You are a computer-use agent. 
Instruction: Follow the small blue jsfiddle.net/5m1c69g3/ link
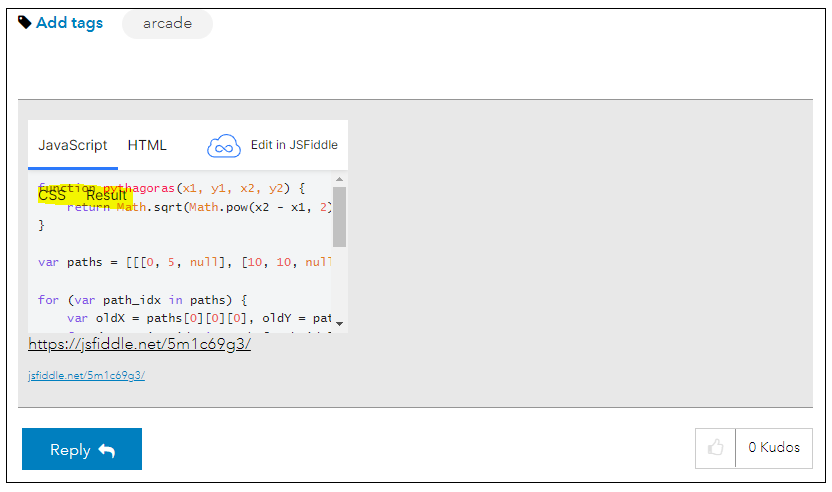coord(87,376)
